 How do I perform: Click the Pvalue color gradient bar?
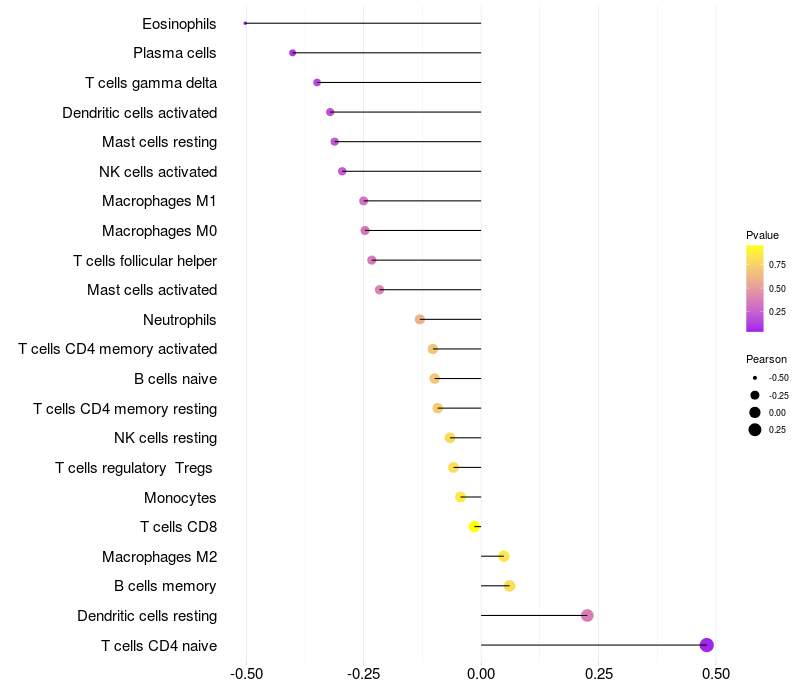click(755, 288)
